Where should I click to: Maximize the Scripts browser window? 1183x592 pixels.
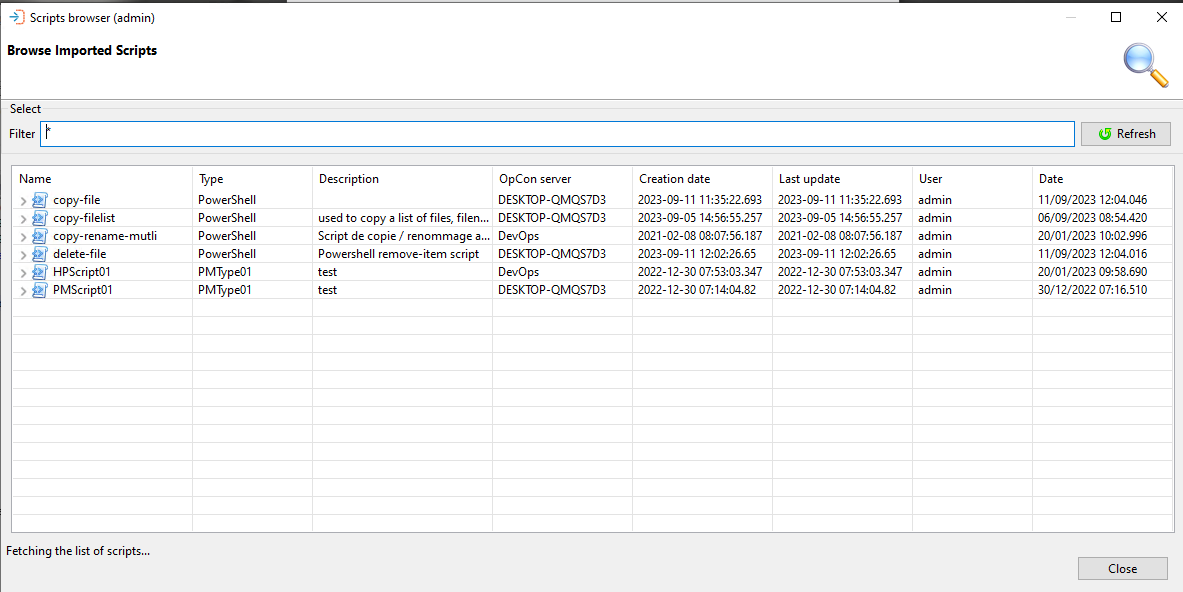1116,17
